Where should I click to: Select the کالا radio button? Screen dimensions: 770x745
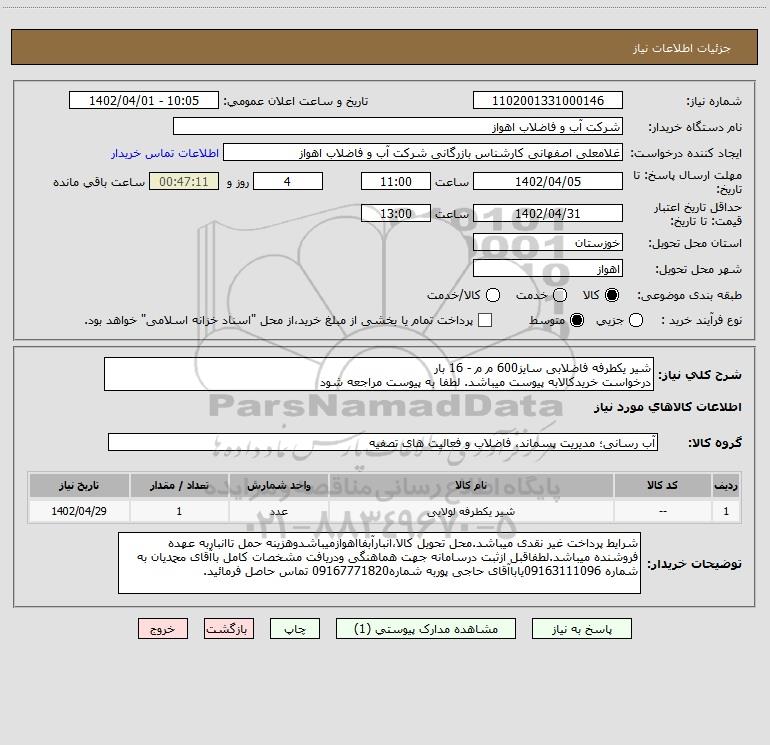tap(612, 295)
